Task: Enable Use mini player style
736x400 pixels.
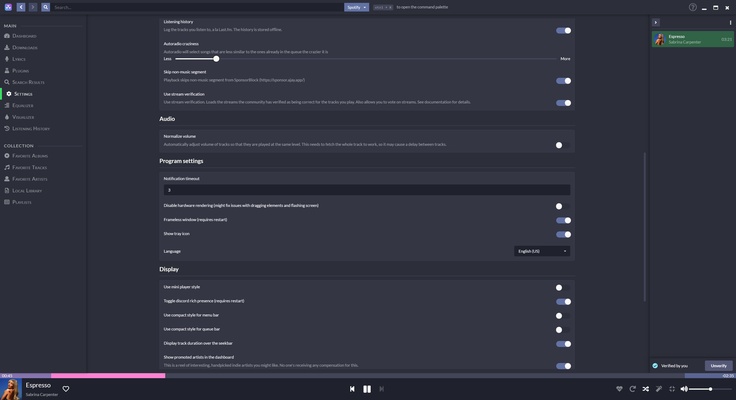Action: 563,287
